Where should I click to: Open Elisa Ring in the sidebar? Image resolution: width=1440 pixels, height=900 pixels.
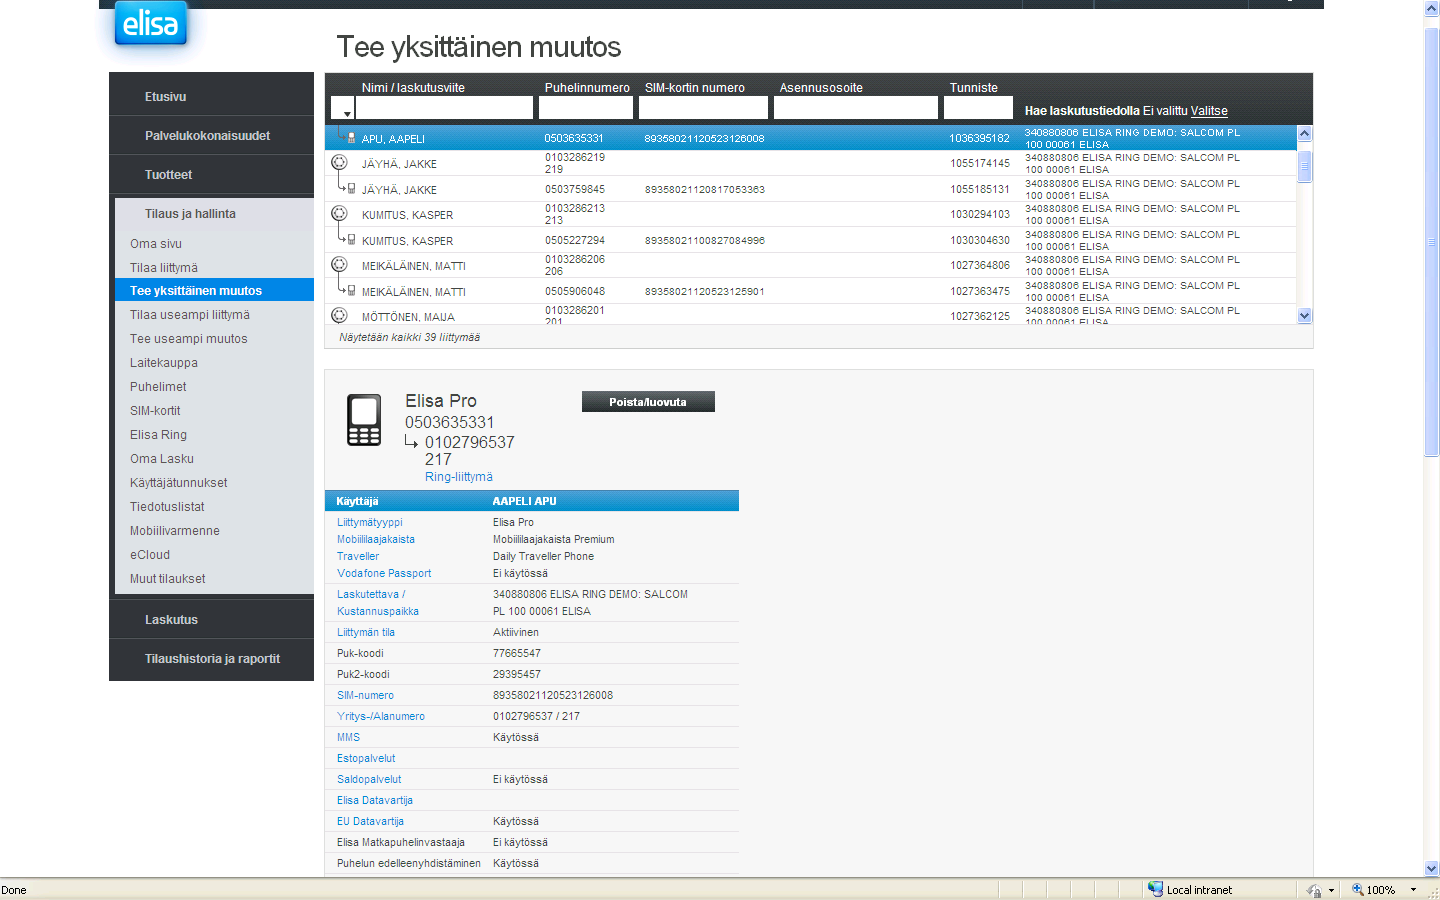coord(158,434)
